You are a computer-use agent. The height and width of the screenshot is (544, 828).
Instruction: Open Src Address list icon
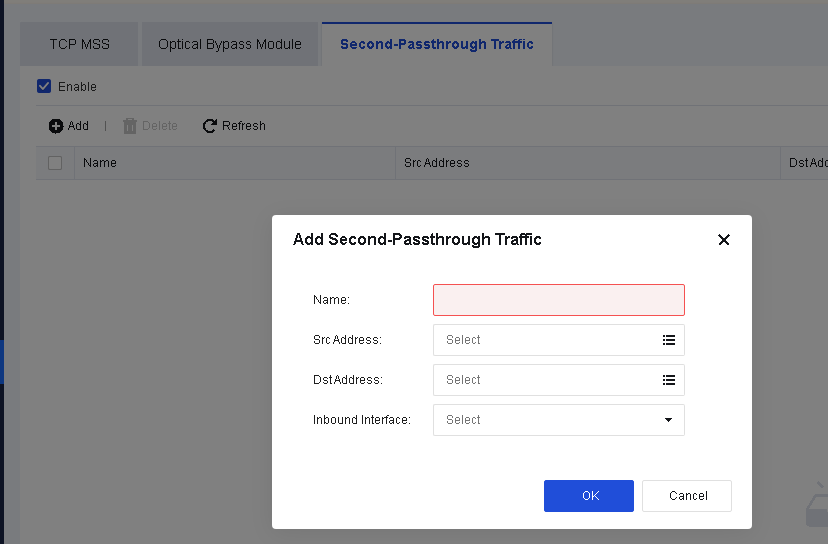[x=669, y=340]
